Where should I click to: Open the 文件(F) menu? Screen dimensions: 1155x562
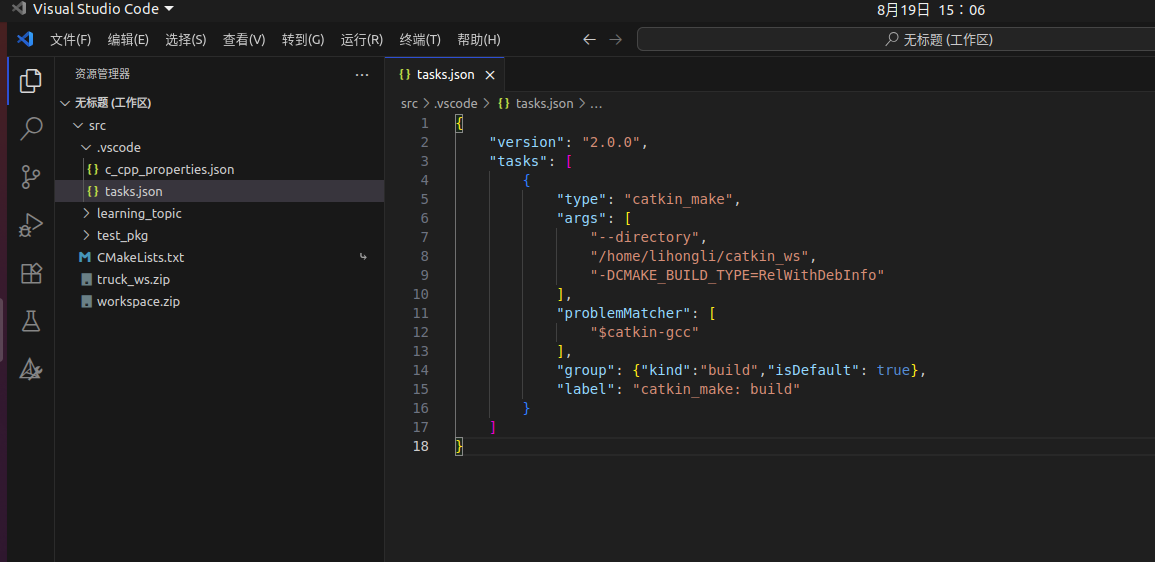coord(71,40)
